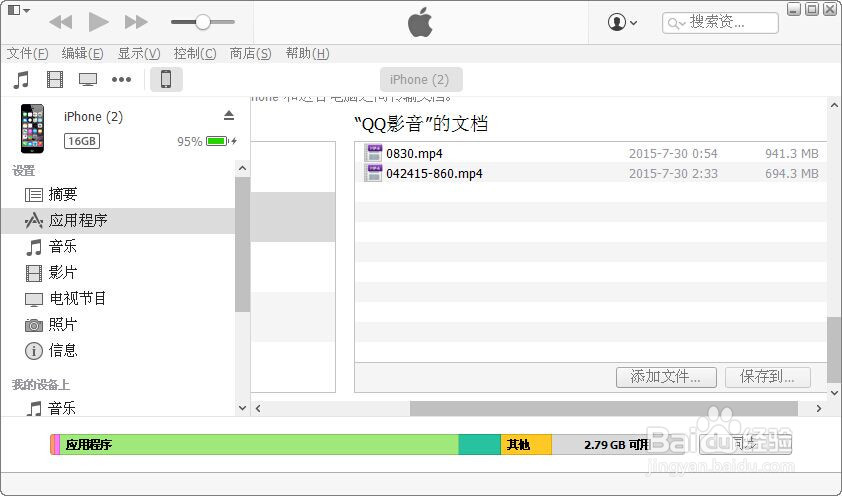
Task: Click the 941.3 MB size value
Action: tap(792, 154)
